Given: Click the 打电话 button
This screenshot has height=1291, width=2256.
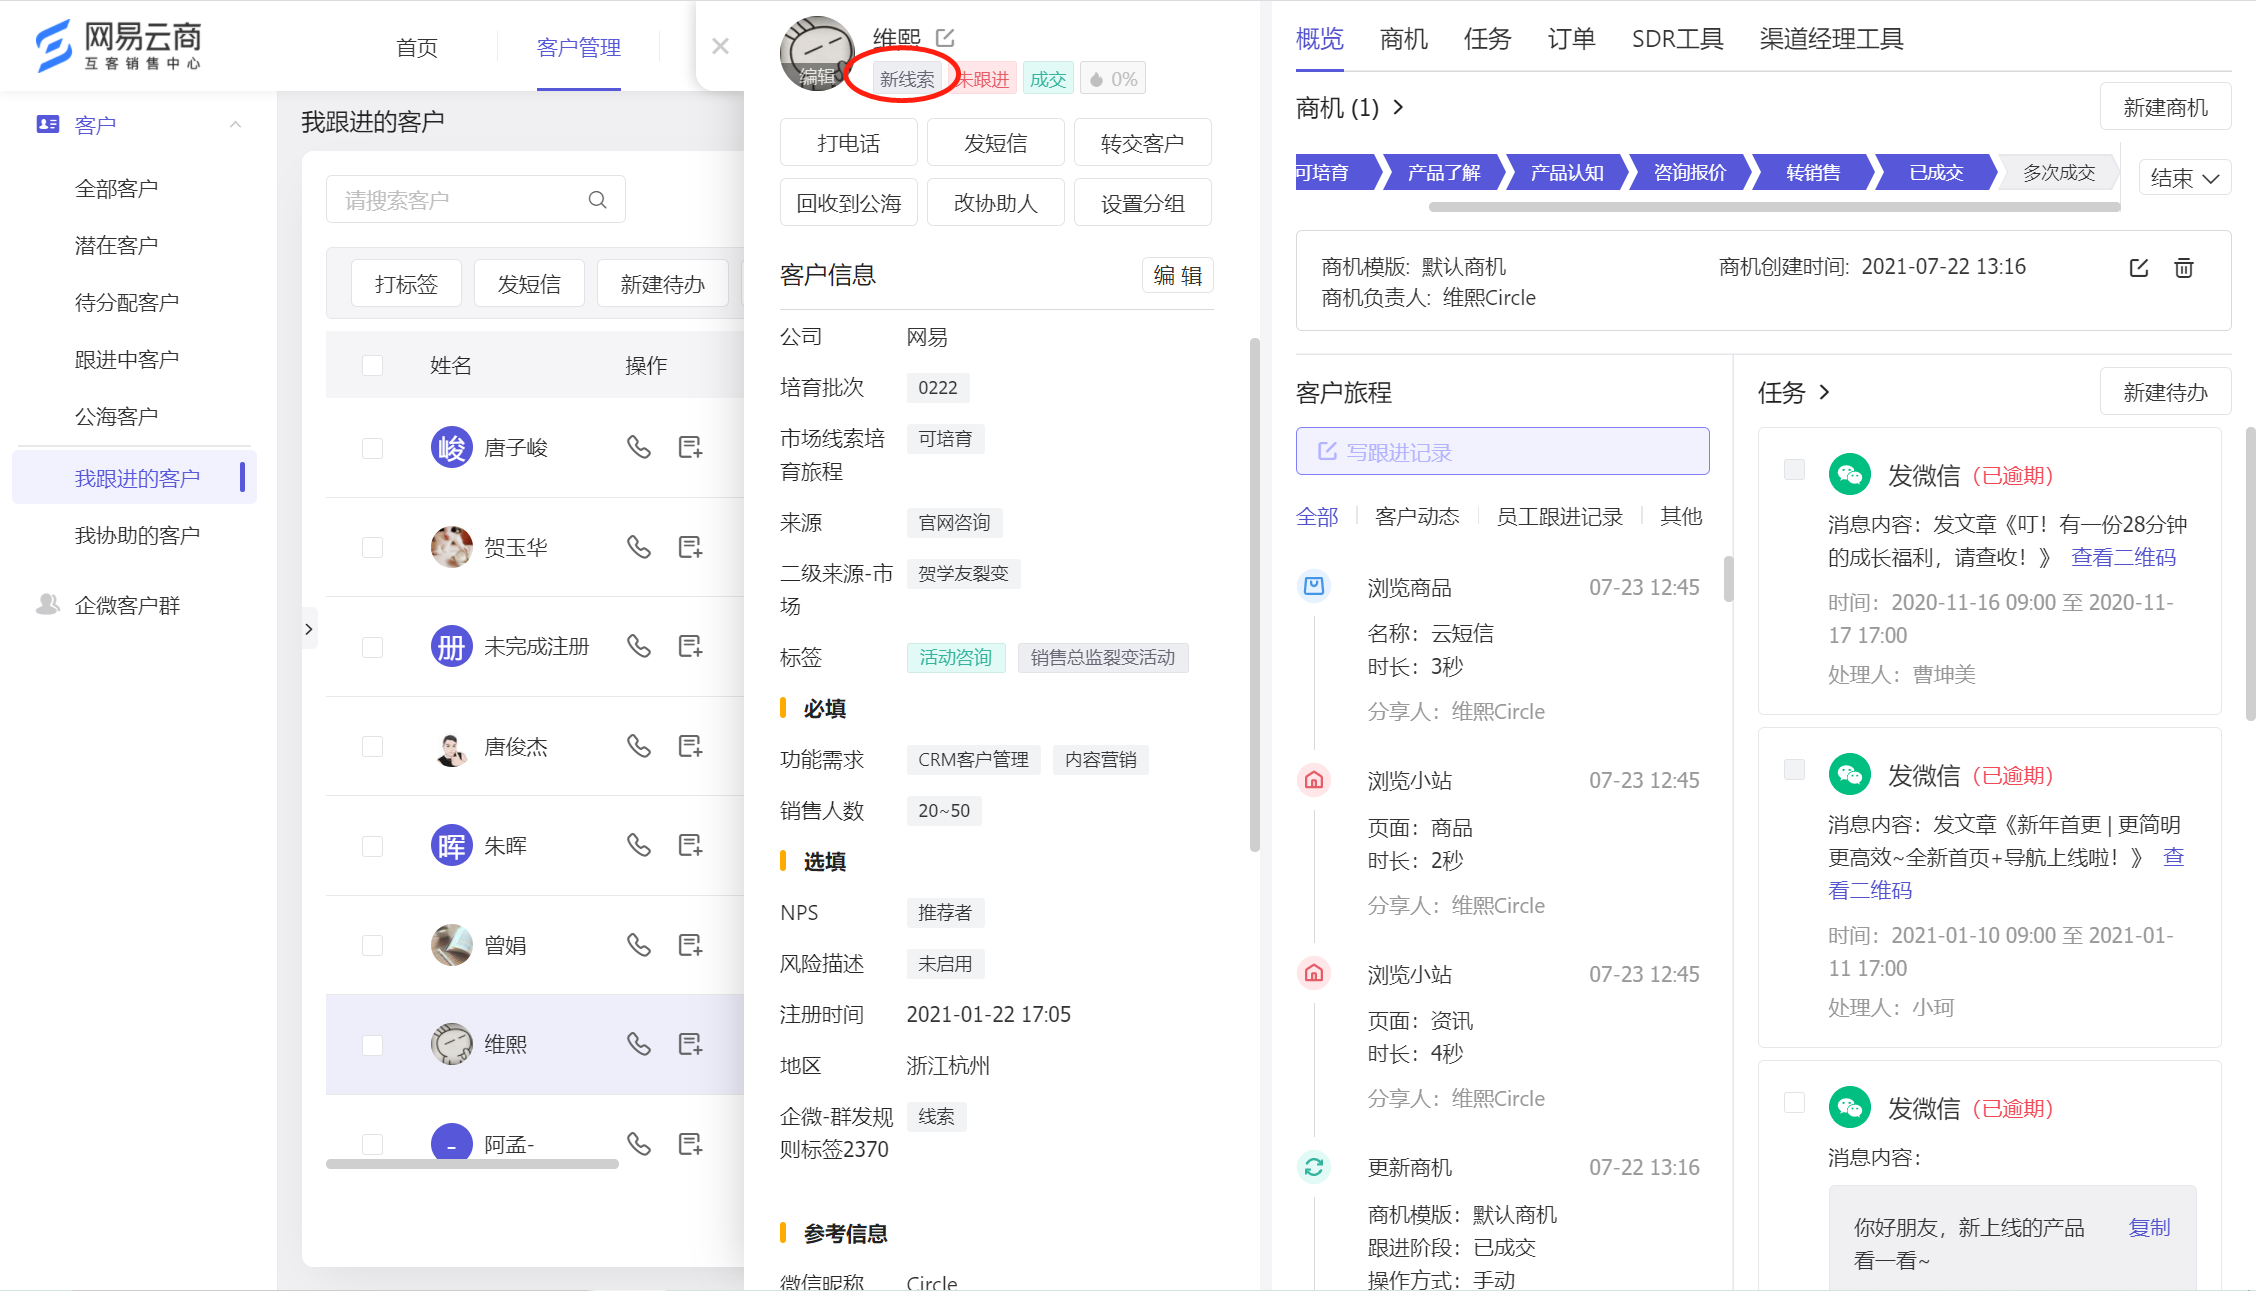Looking at the screenshot, I should (848, 143).
